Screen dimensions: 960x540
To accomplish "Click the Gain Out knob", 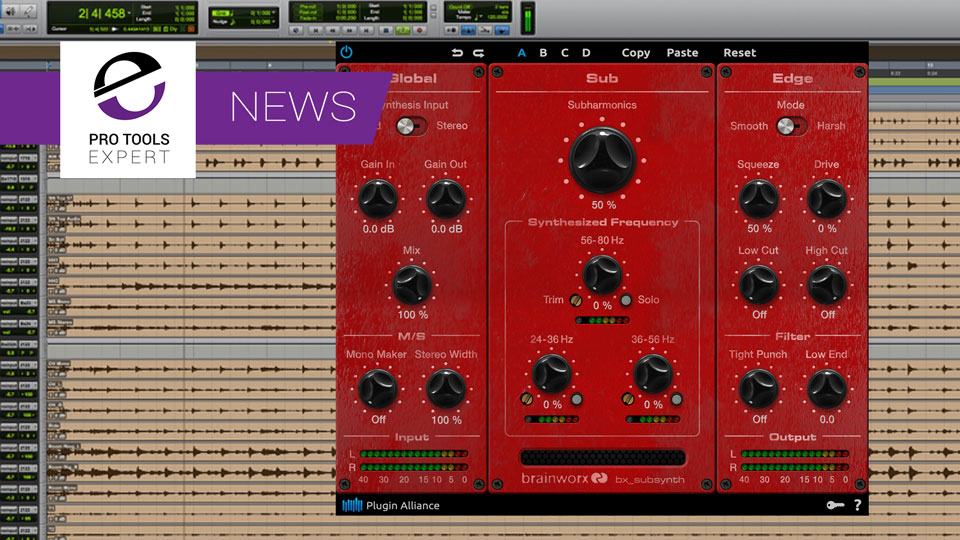I will click(446, 199).
